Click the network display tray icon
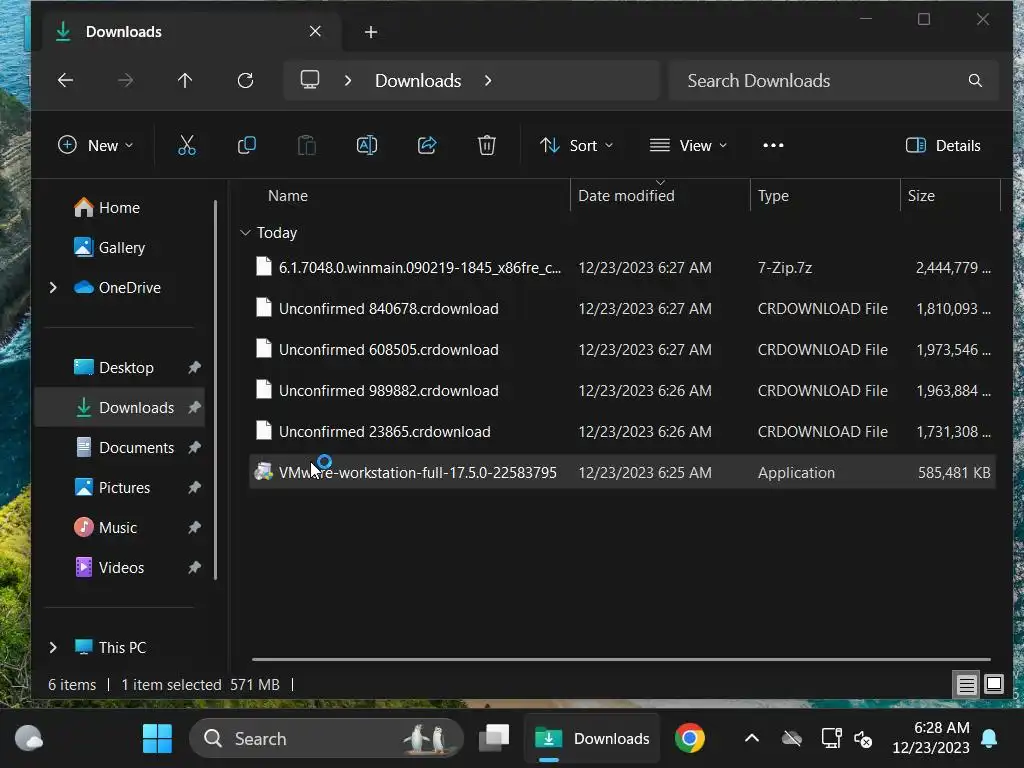Image resolution: width=1024 pixels, height=768 pixels. tap(831, 739)
